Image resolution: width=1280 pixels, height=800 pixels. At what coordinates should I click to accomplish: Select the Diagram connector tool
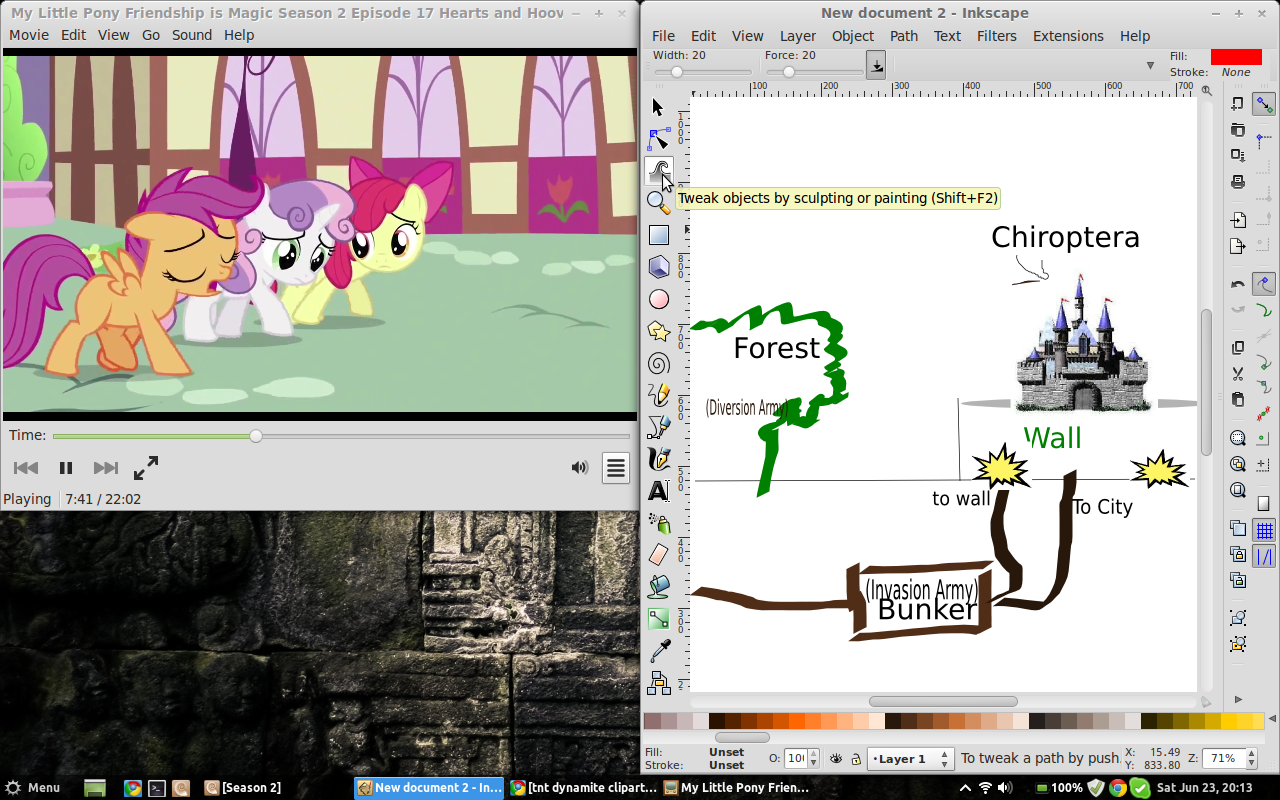(658, 683)
